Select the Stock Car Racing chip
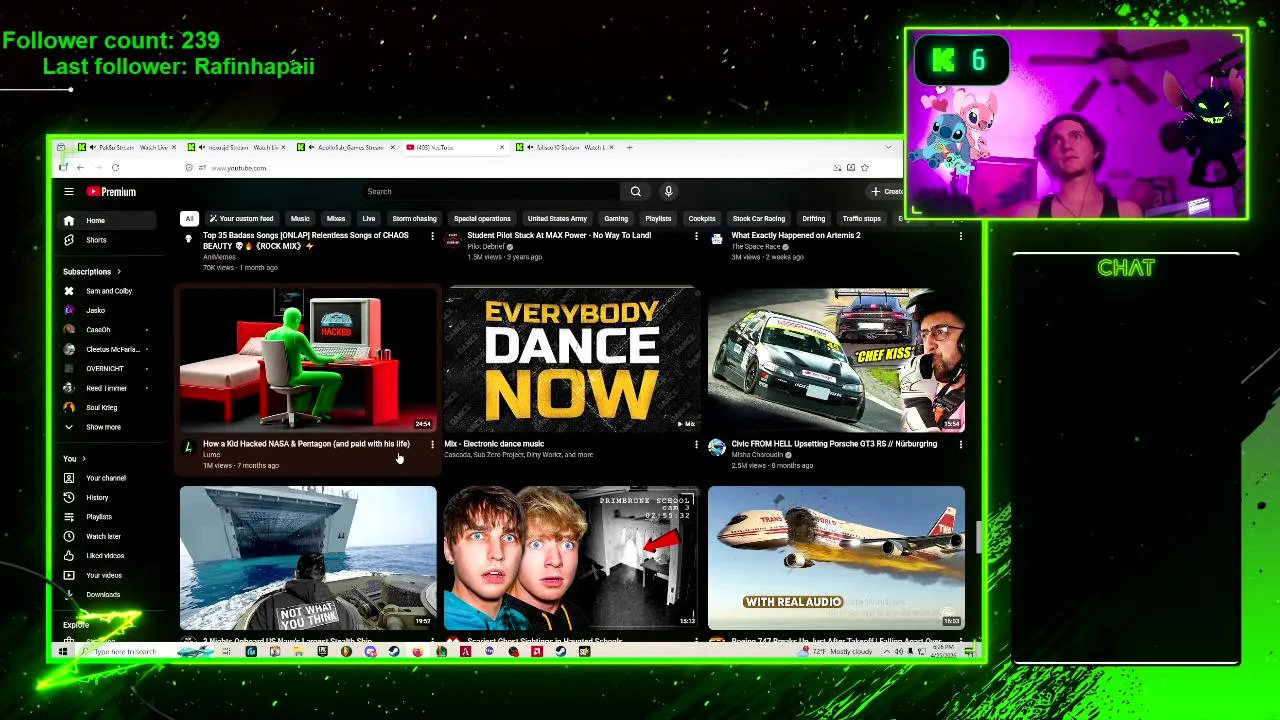This screenshot has height=720, width=1280. [x=759, y=218]
